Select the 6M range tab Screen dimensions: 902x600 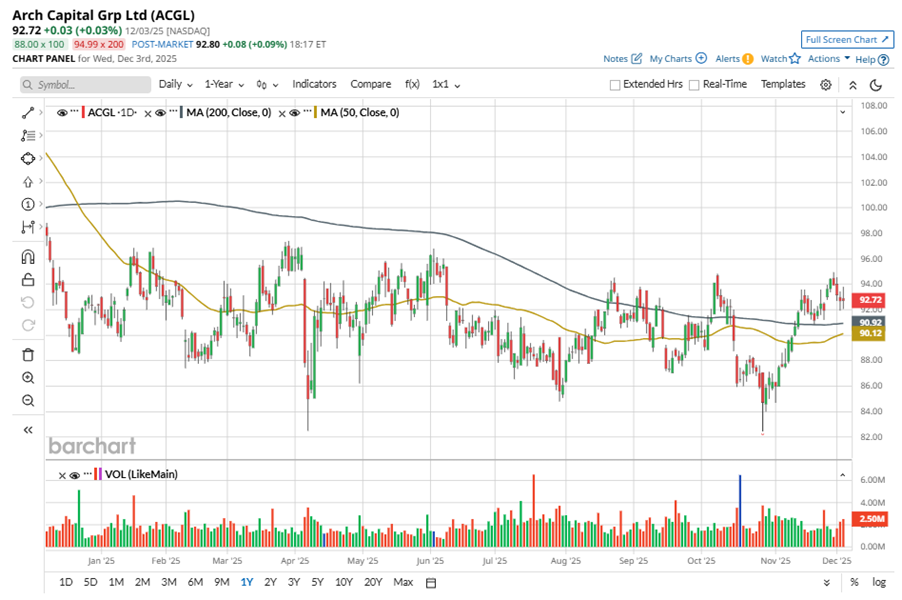(195, 582)
